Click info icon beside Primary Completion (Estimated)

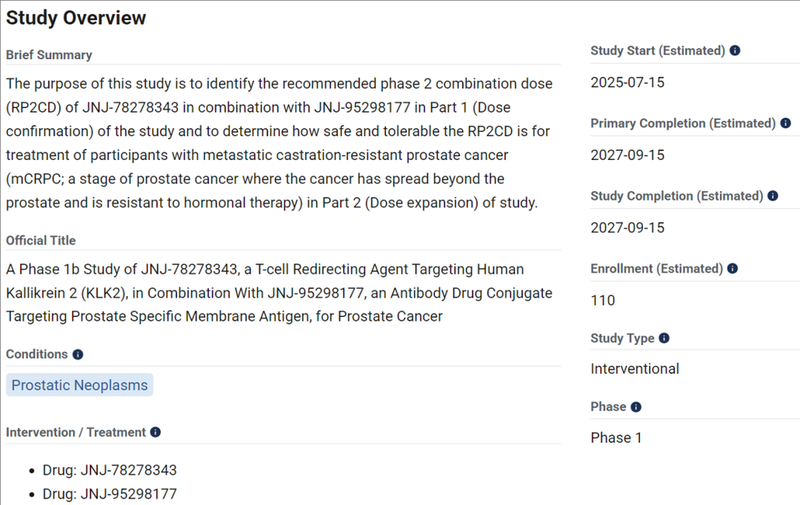[x=786, y=123]
